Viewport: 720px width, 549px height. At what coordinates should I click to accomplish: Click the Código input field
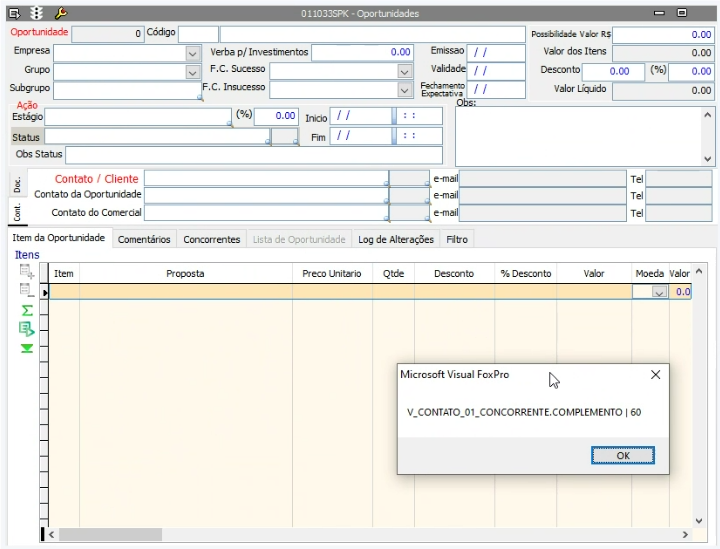tap(198, 34)
